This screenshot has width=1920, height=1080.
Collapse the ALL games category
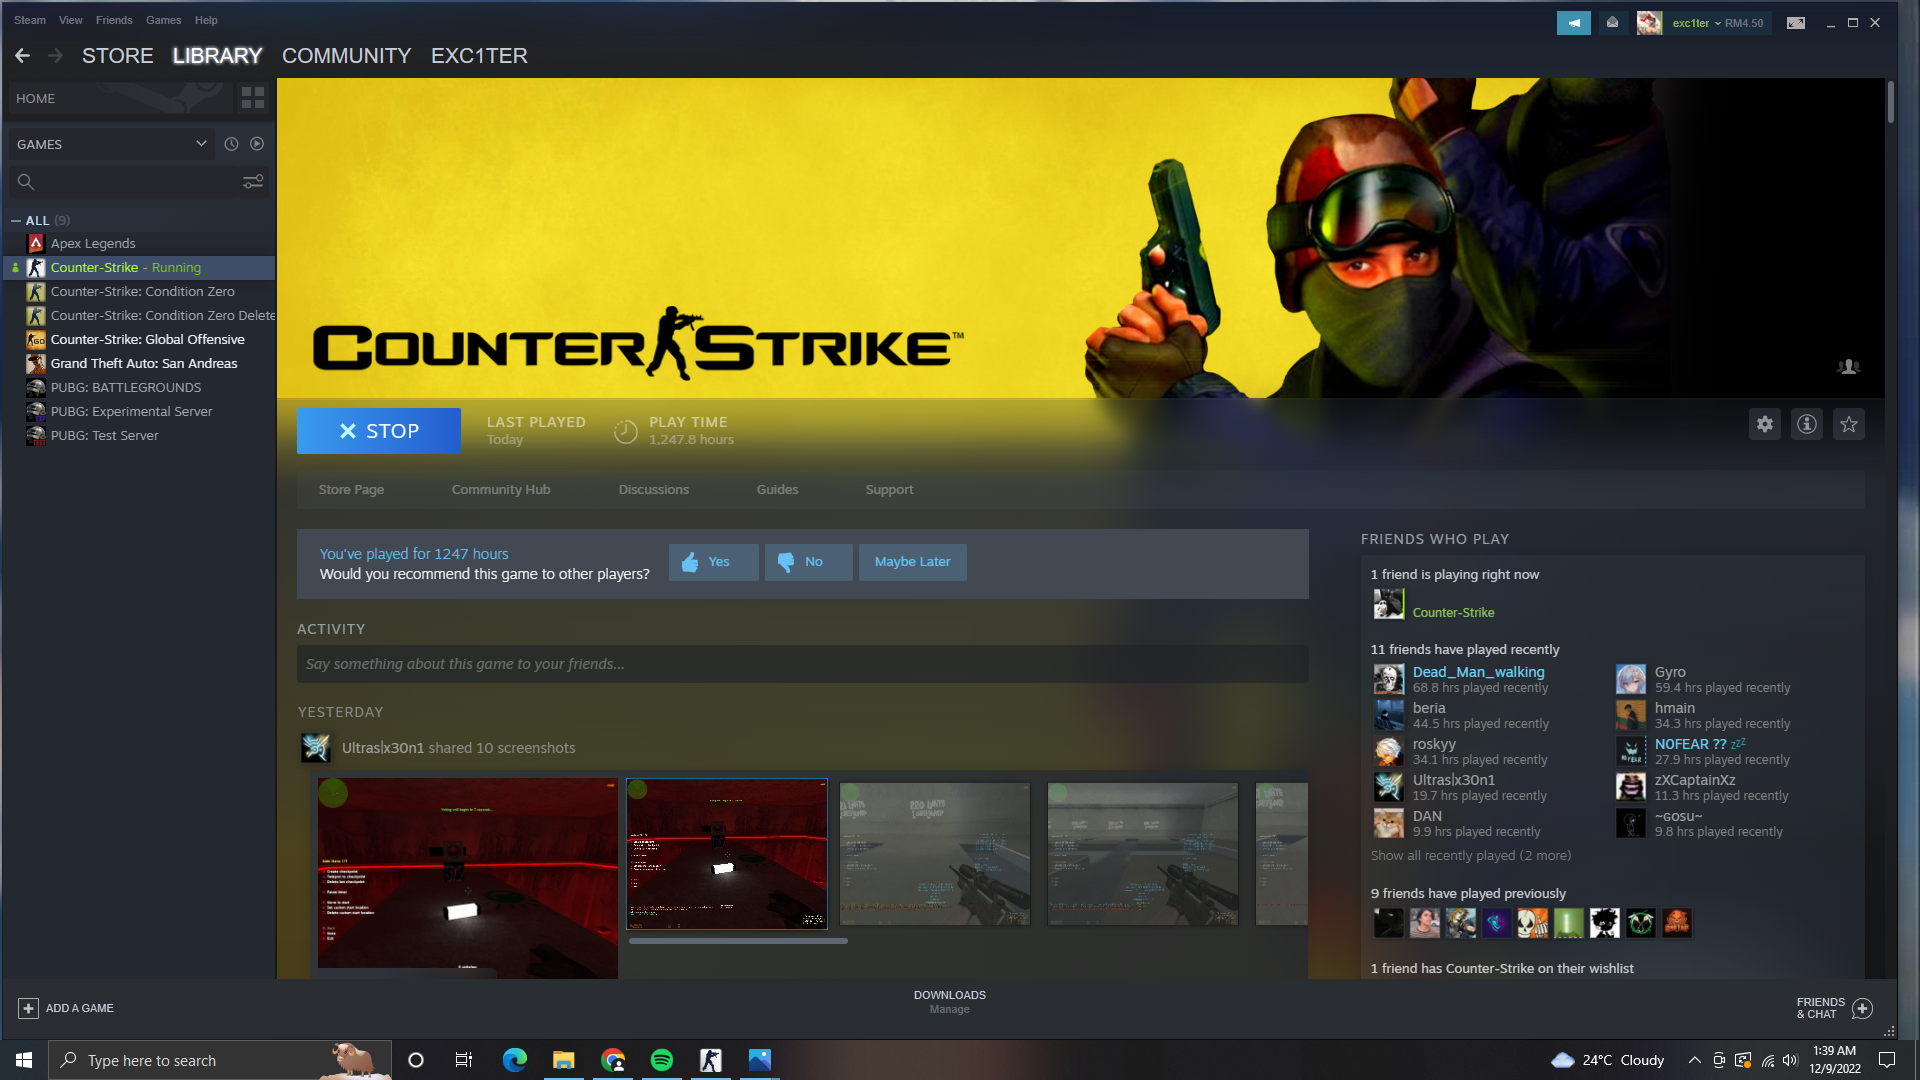16,220
